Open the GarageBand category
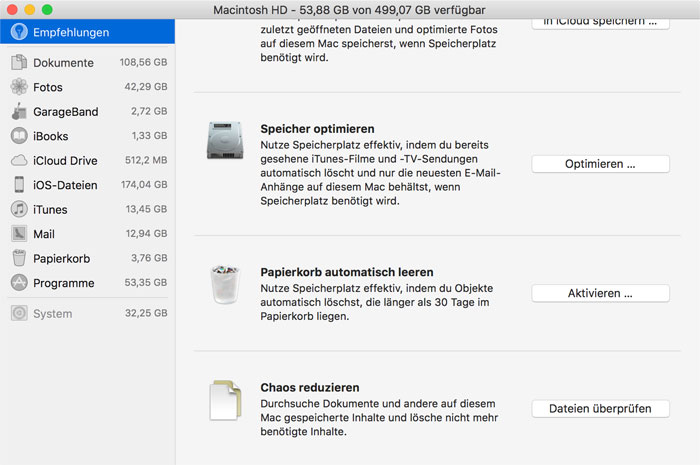This screenshot has height=465, width=700. point(88,111)
